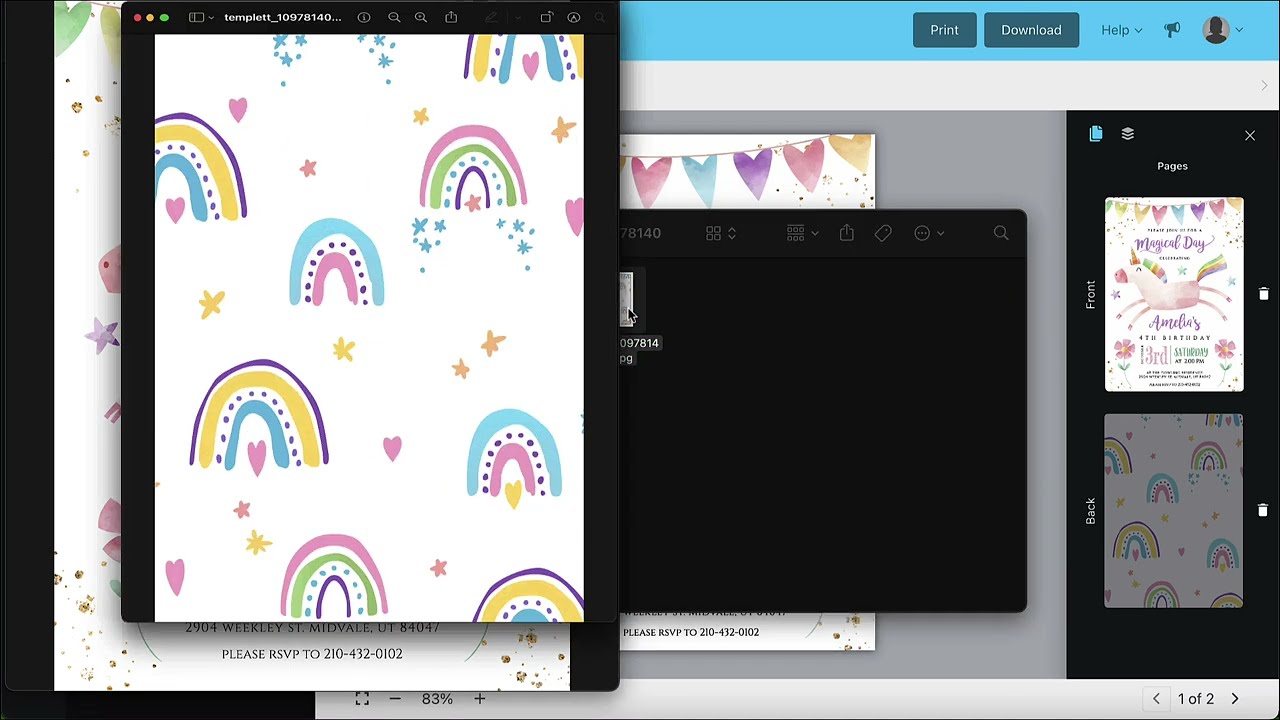Open search in Preview toolbar

(x=600, y=18)
